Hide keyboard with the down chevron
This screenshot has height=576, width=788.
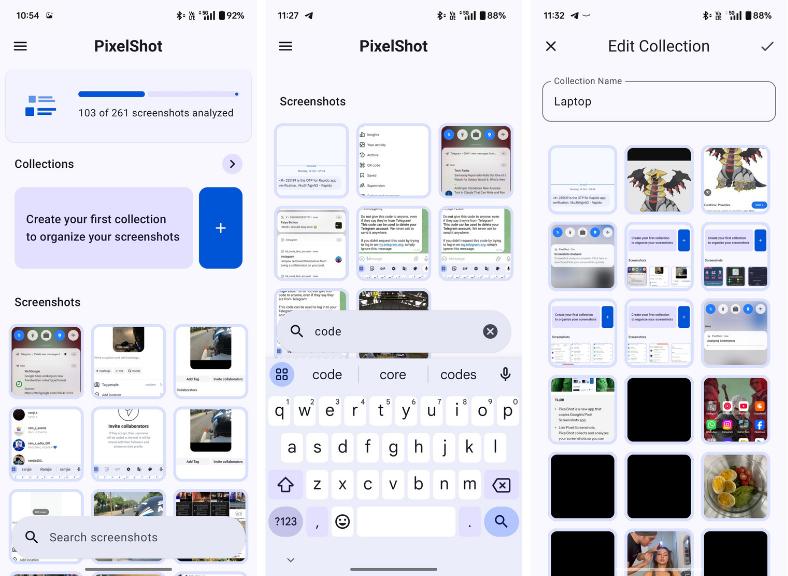pyautogui.click(x=290, y=559)
